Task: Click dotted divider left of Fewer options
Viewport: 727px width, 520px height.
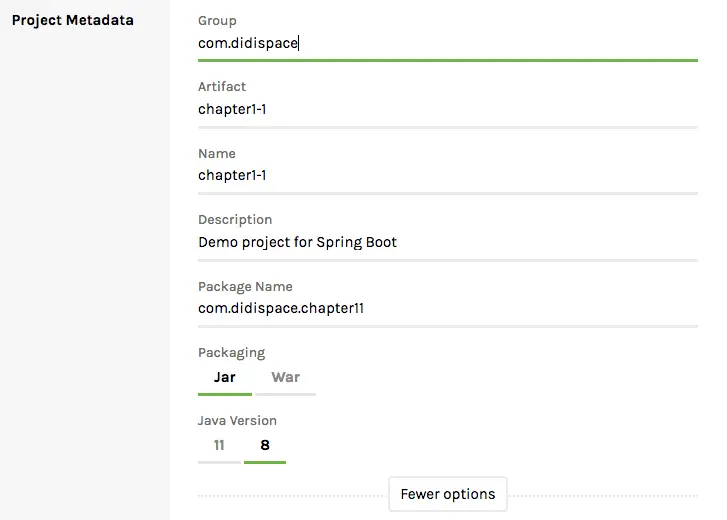Action: tap(292, 495)
